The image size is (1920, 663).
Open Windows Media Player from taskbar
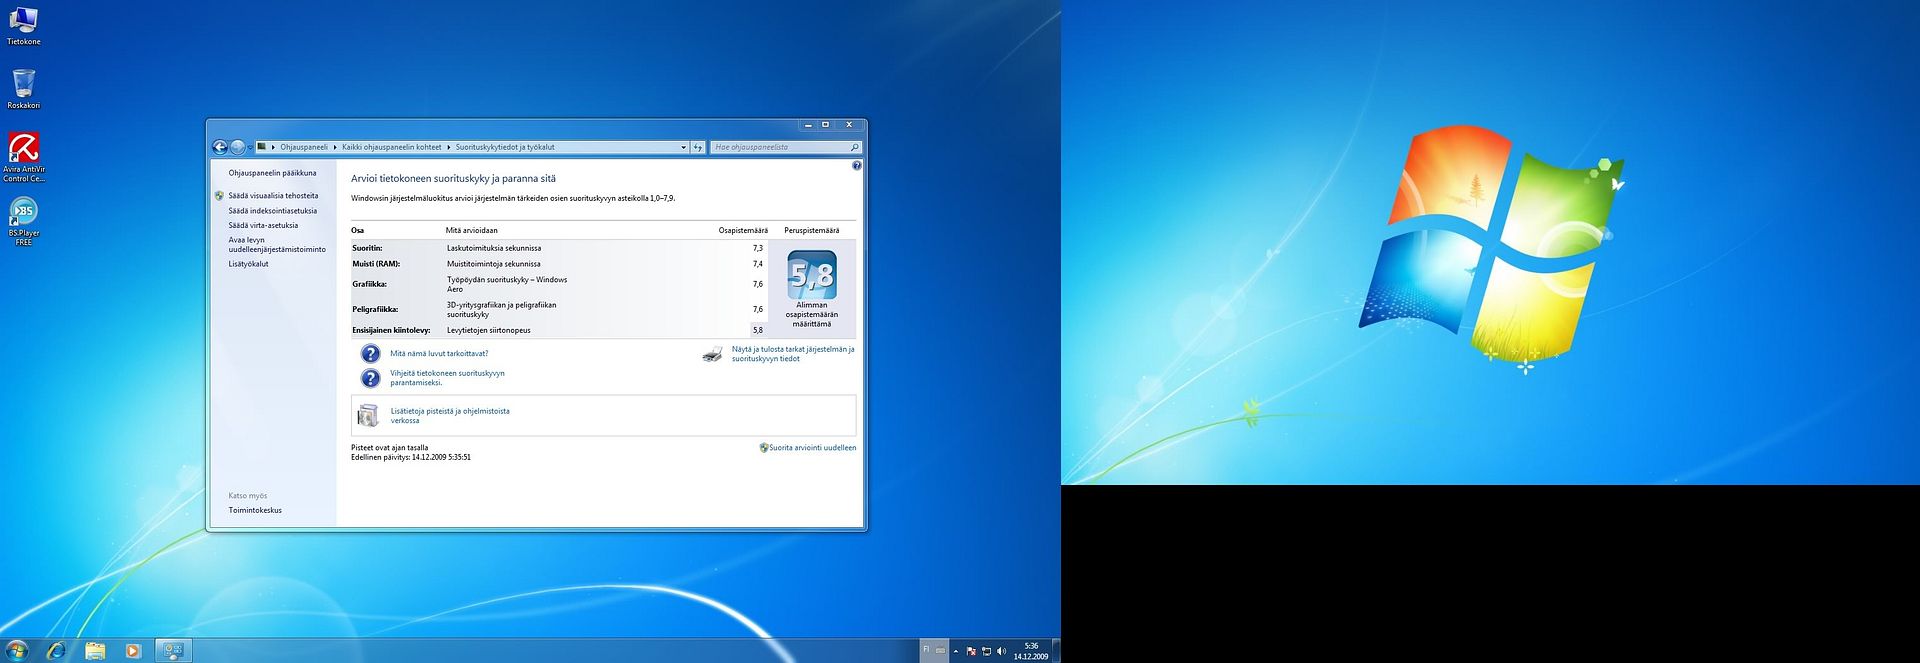pyautogui.click(x=133, y=651)
